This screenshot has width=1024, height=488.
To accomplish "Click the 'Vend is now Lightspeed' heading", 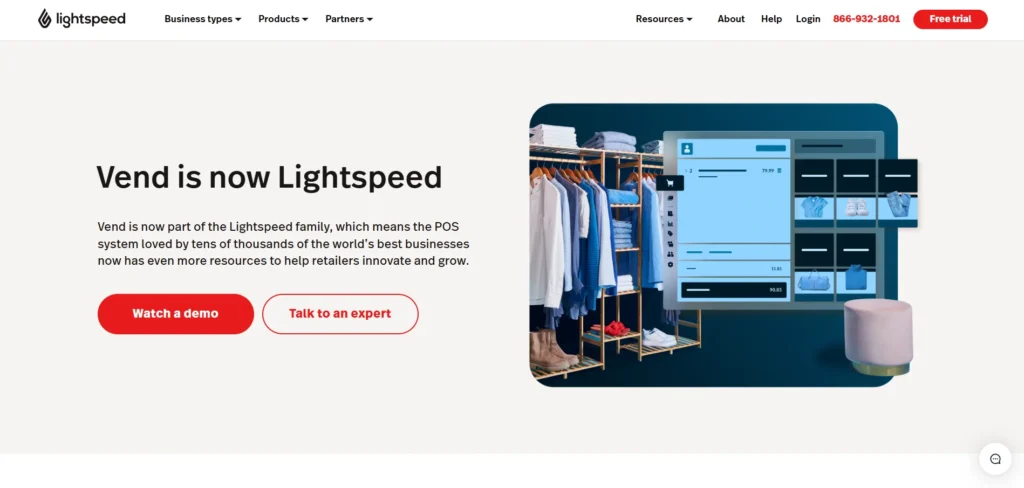I will (269, 177).
